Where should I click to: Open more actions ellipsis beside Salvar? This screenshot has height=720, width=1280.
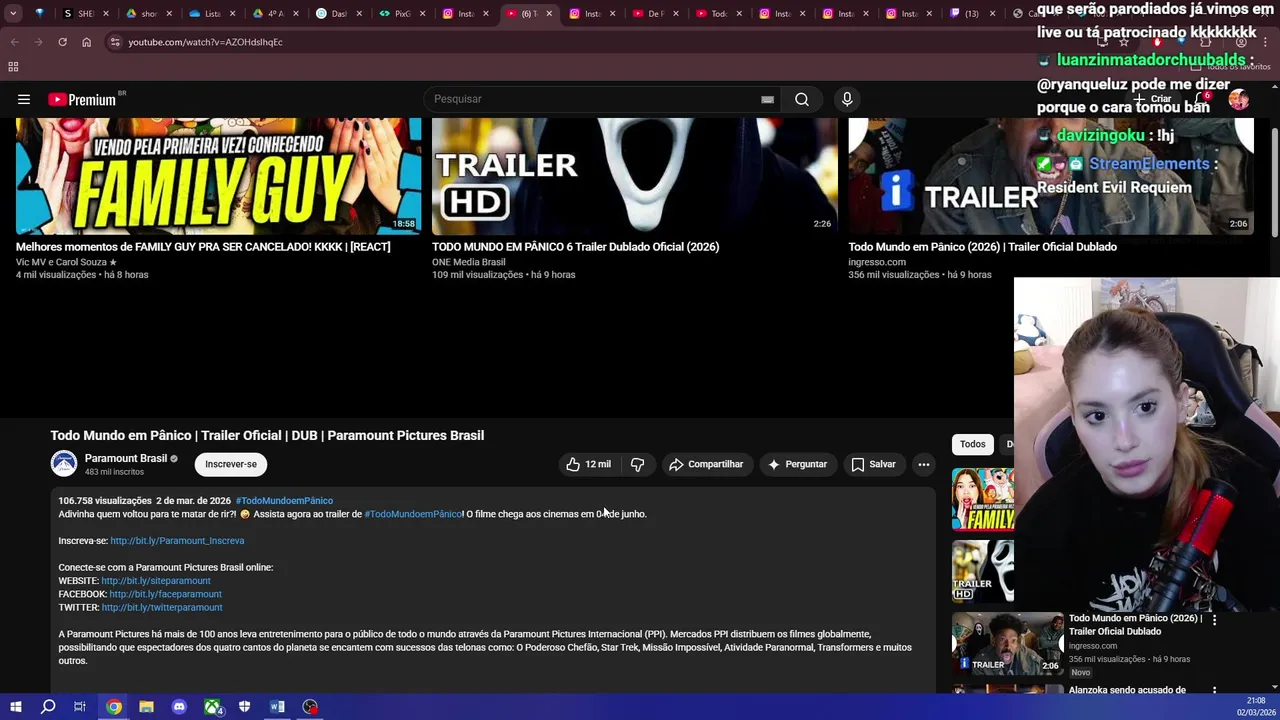[x=924, y=464]
